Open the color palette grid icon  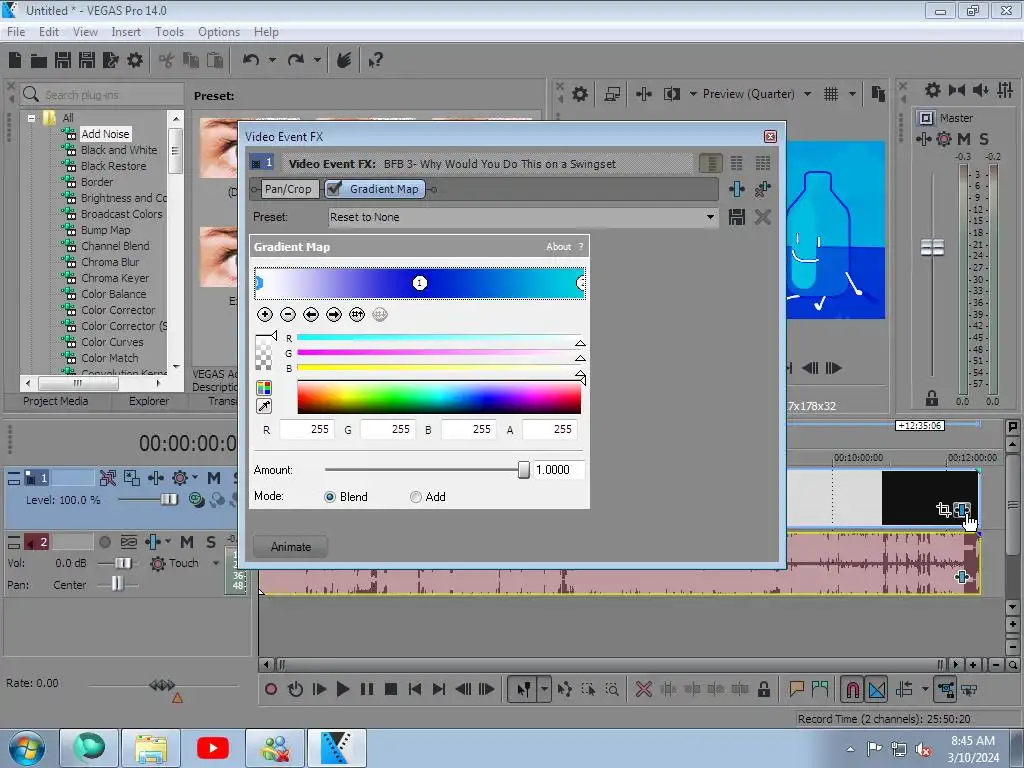point(264,388)
